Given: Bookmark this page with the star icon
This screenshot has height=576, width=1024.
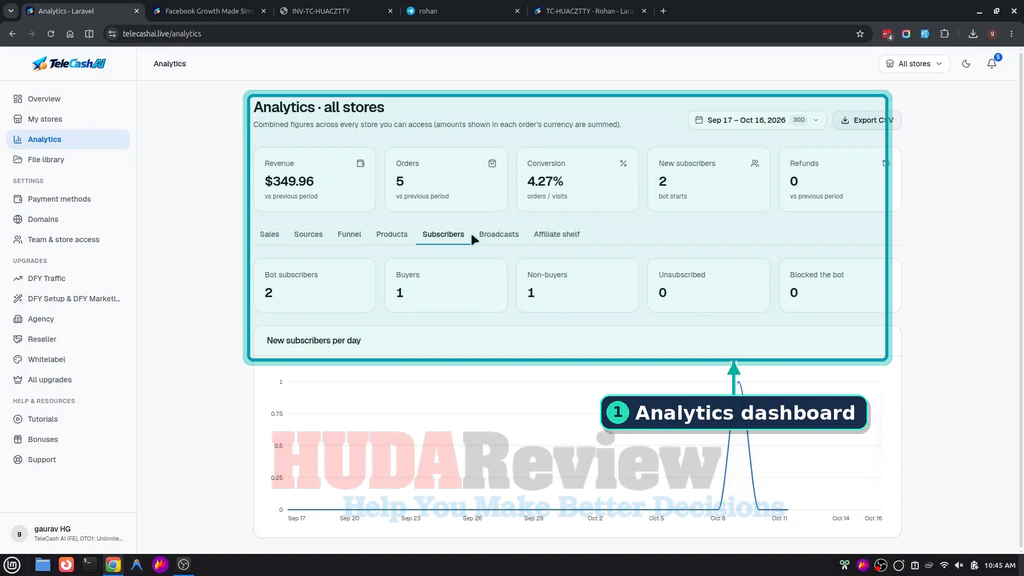Looking at the screenshot, I should coord(860,34).
